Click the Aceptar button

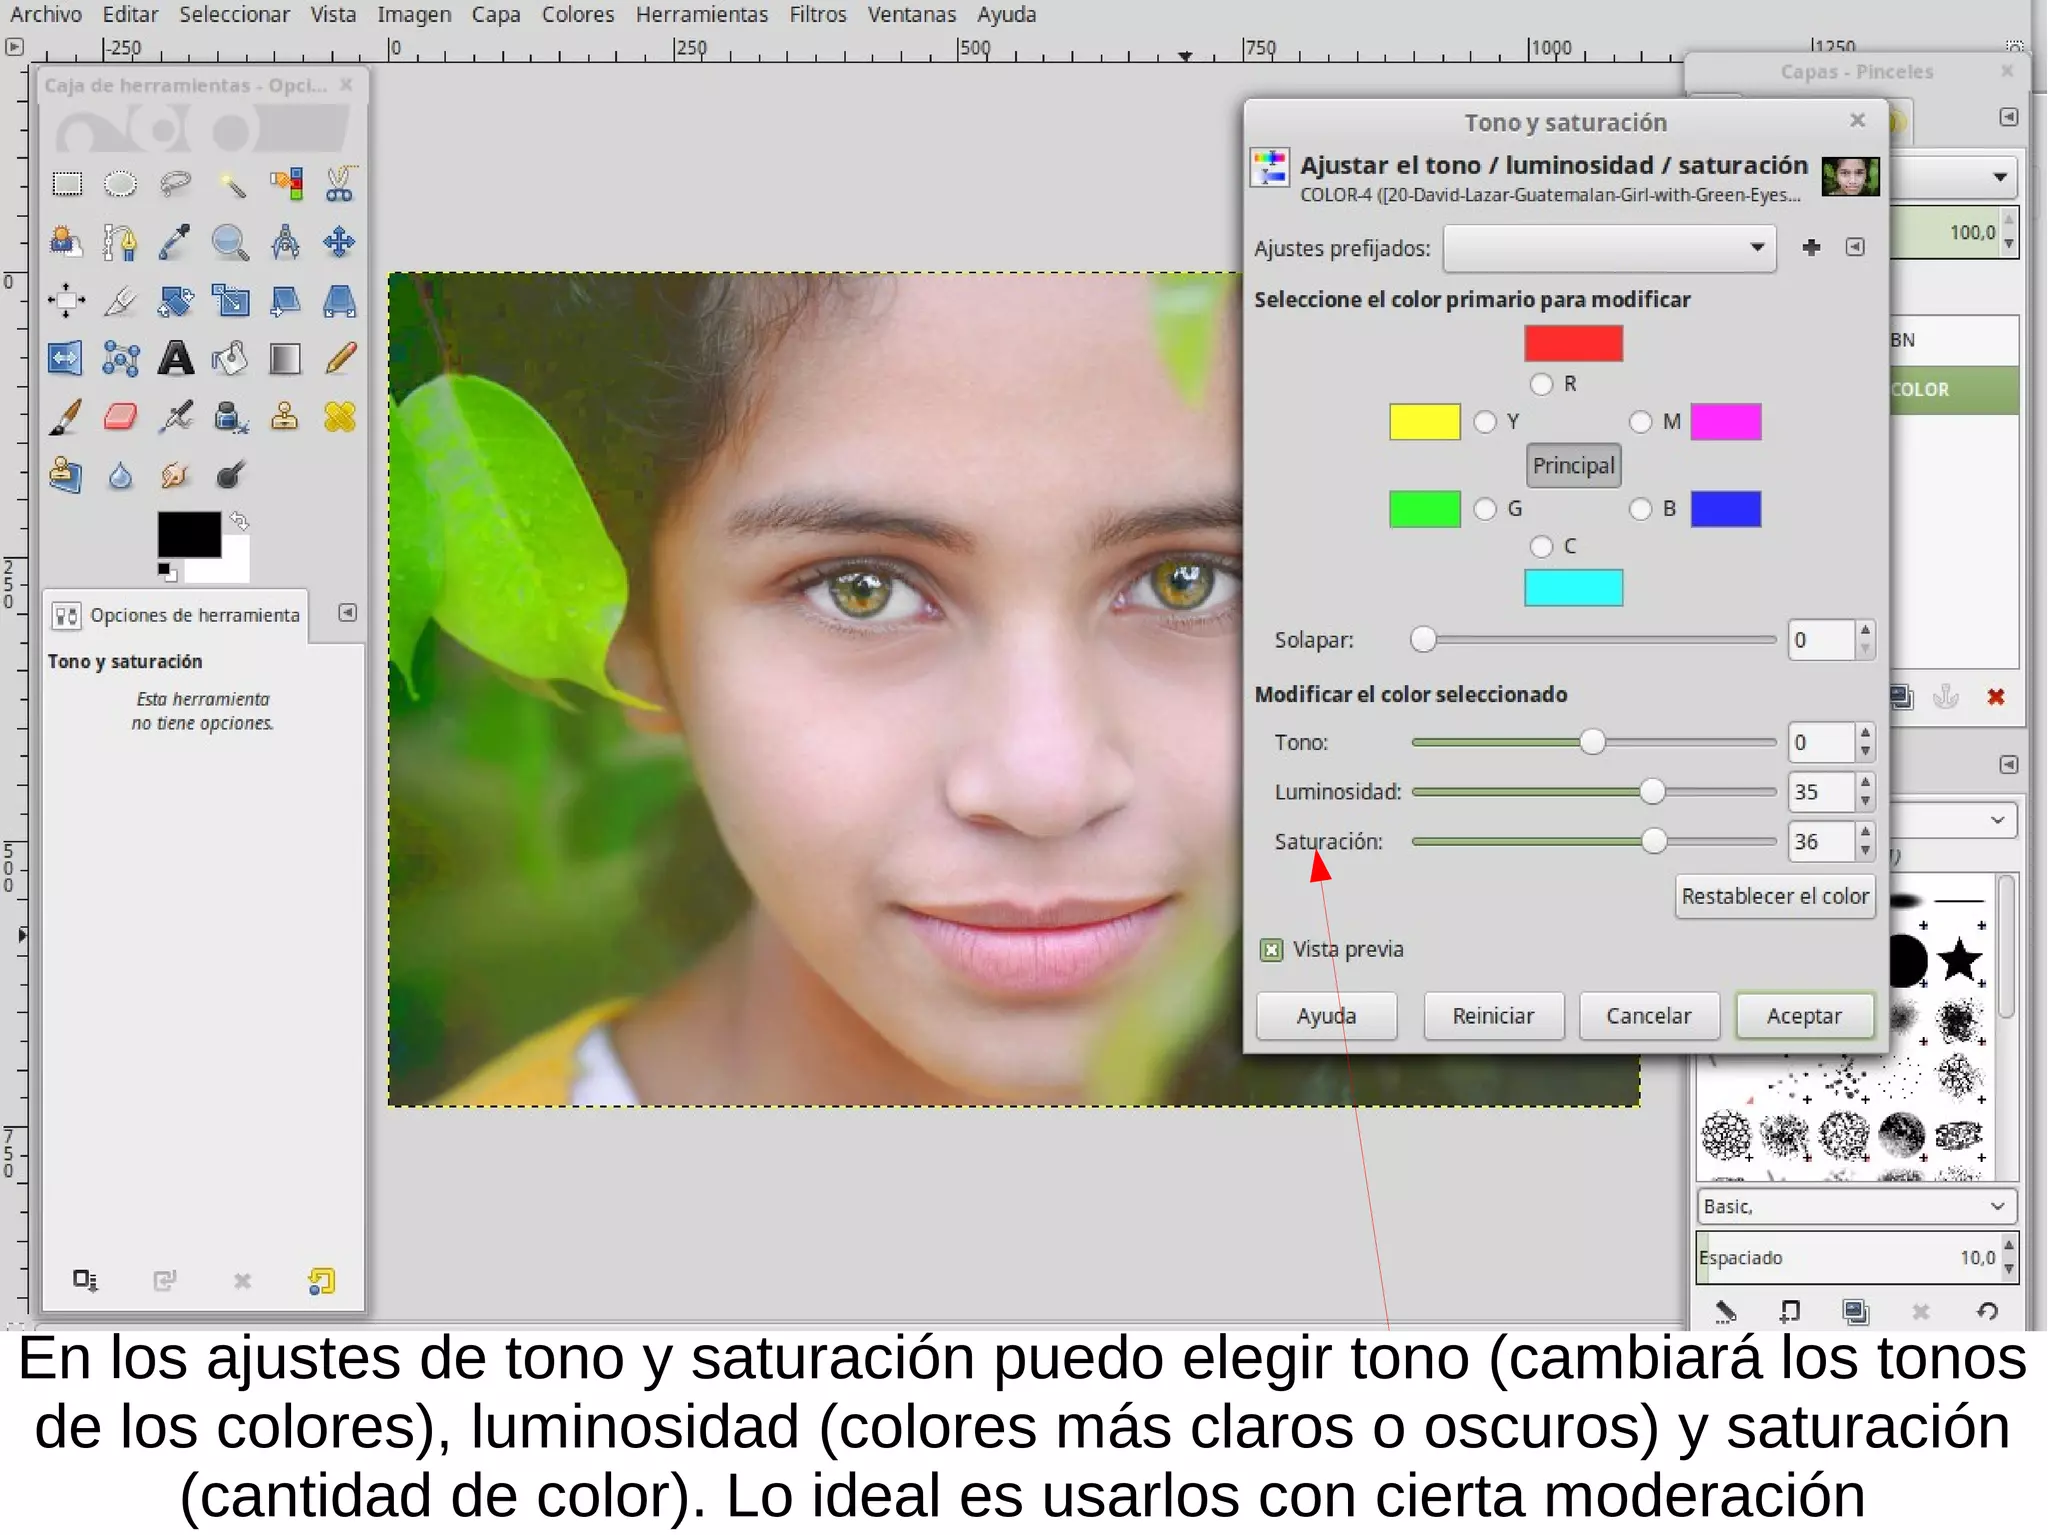point(1805,1016)
